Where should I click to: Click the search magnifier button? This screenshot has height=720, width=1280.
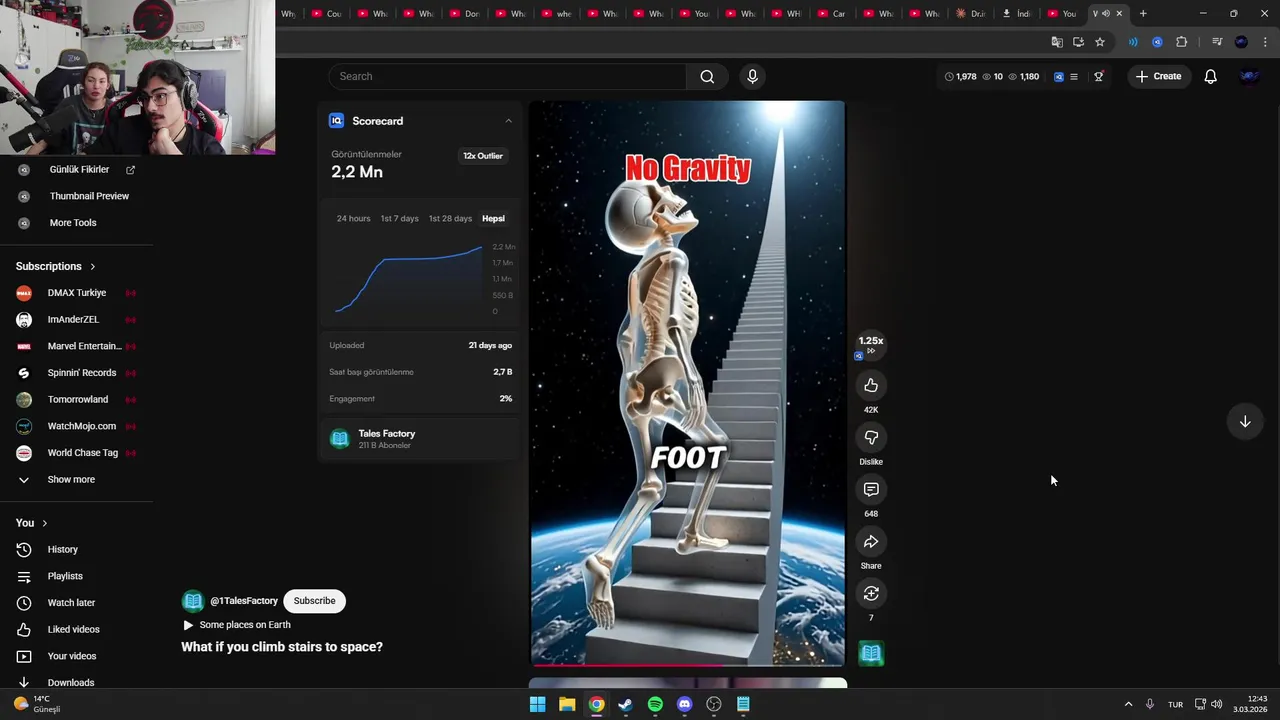(x=707, y=76)
